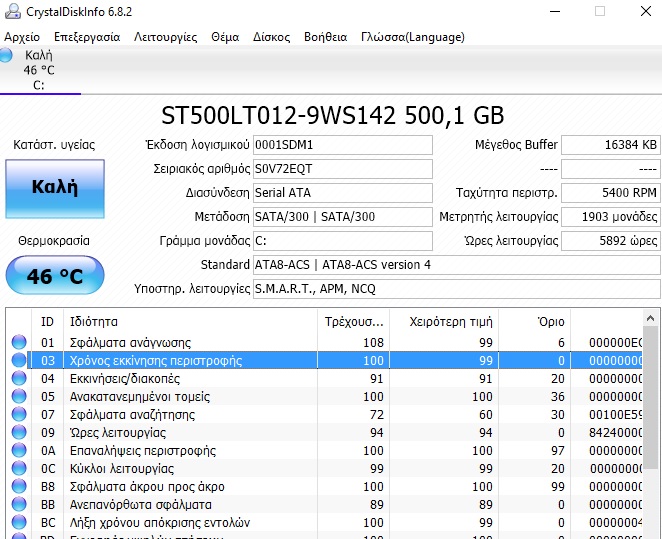
Task: Select row Επαναλήψεις περιστροφής
Action: point(325,450)
